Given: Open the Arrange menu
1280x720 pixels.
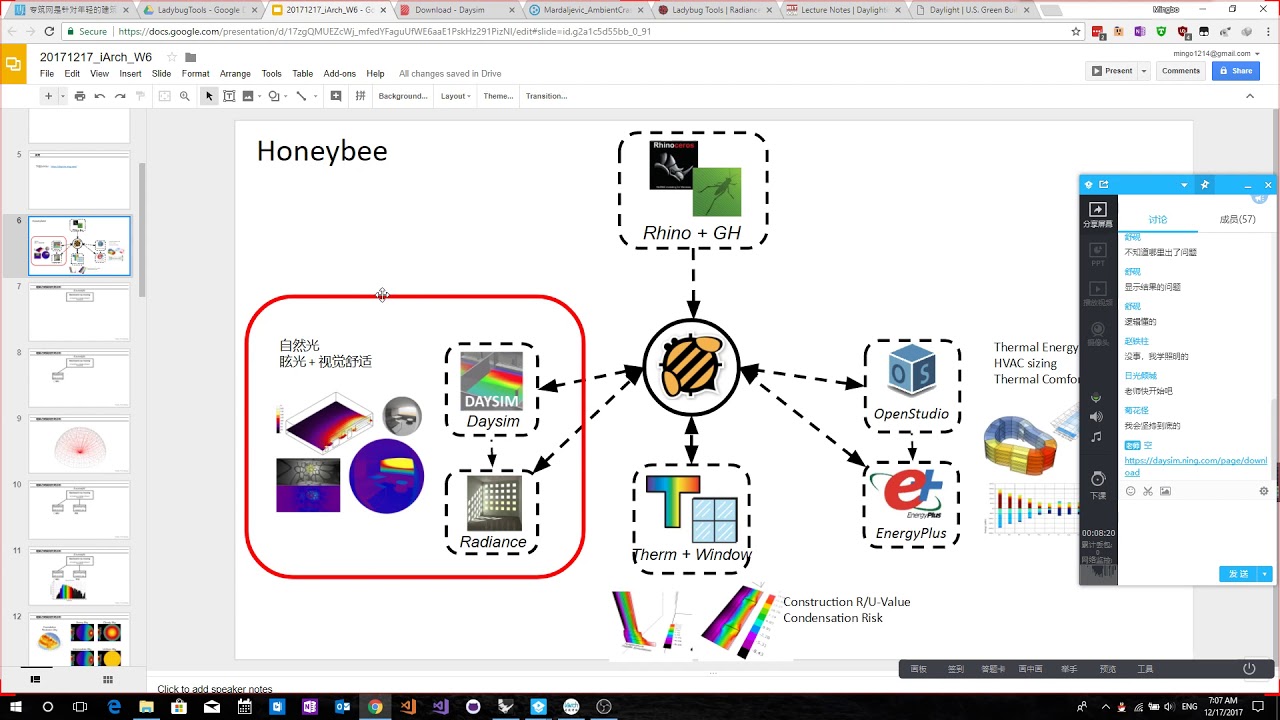Looking at the screenshot, I should point(235,74).
